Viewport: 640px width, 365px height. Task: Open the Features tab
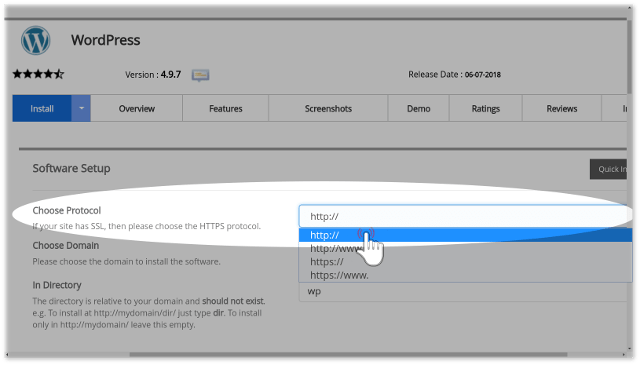[226, 109]
